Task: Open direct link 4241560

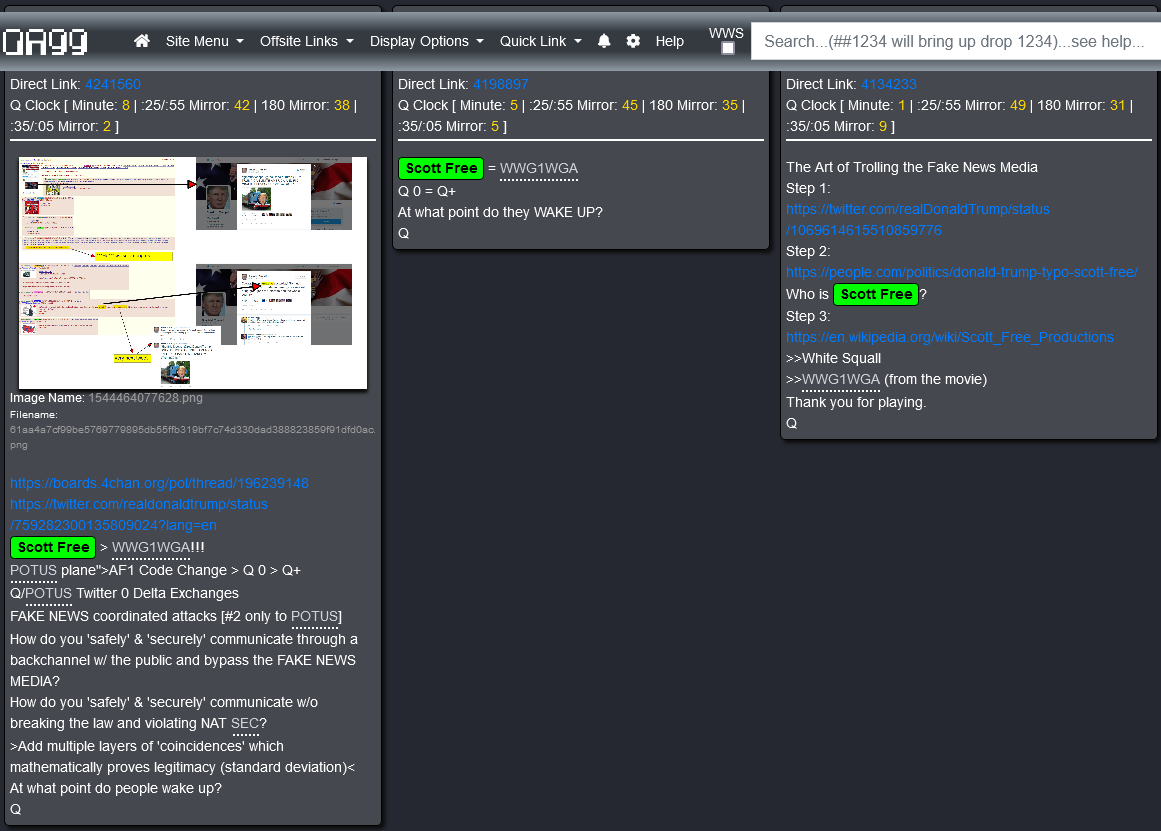Action: (x=113, y=84)
